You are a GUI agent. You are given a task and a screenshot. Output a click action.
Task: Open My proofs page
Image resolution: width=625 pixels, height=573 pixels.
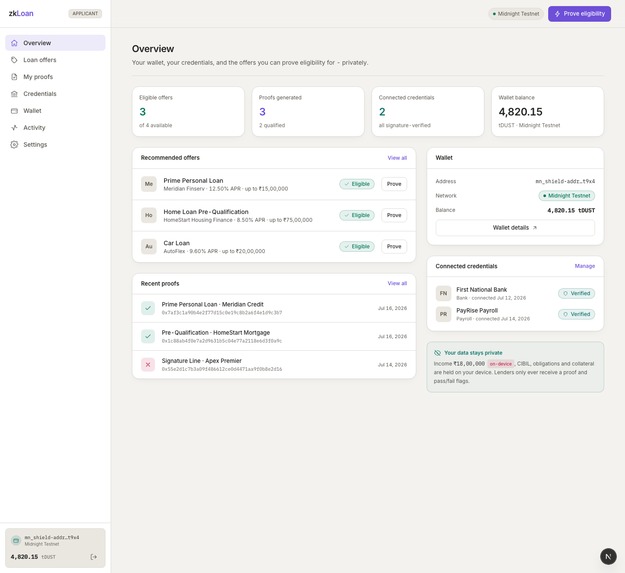pos(55,77)
